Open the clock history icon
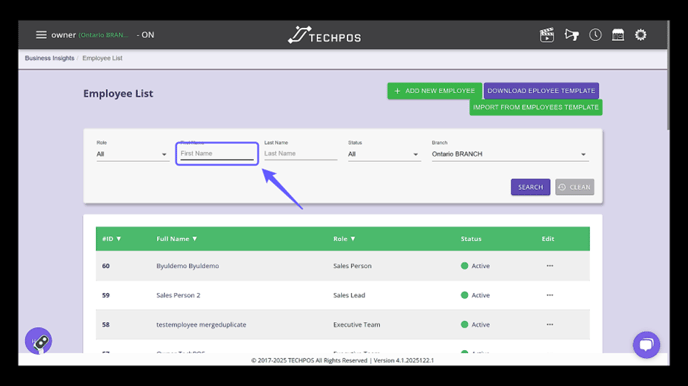688x386 pixels. (x=595, y=35)
